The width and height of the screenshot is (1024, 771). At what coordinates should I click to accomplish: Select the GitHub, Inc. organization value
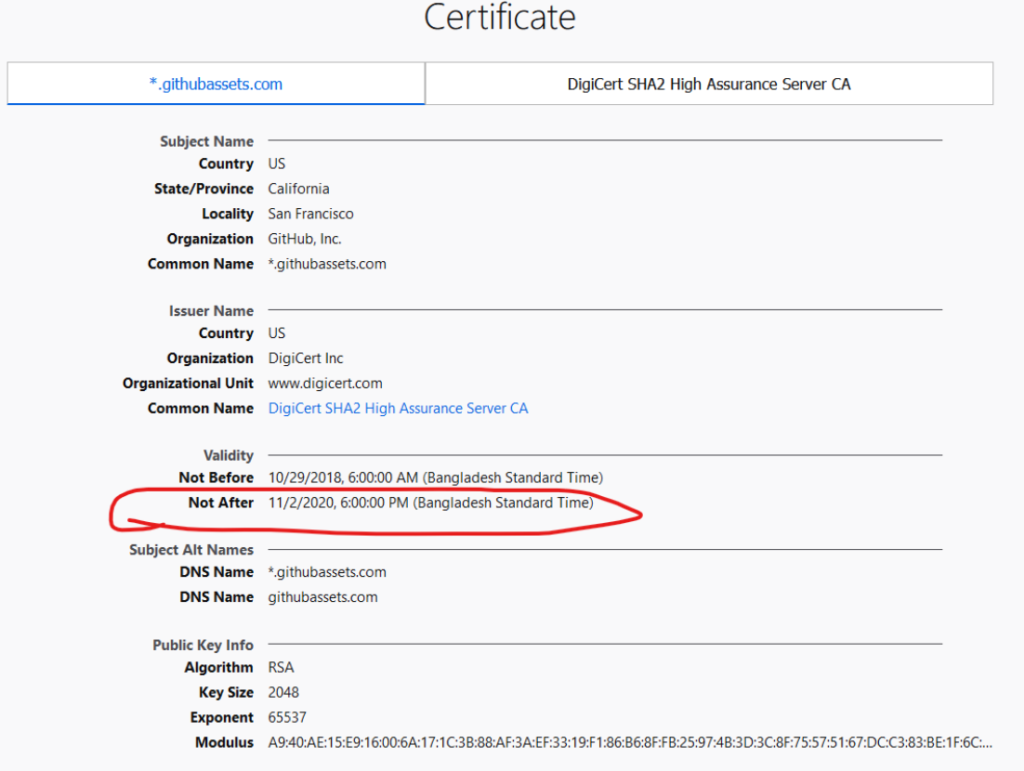pos(305,239)
